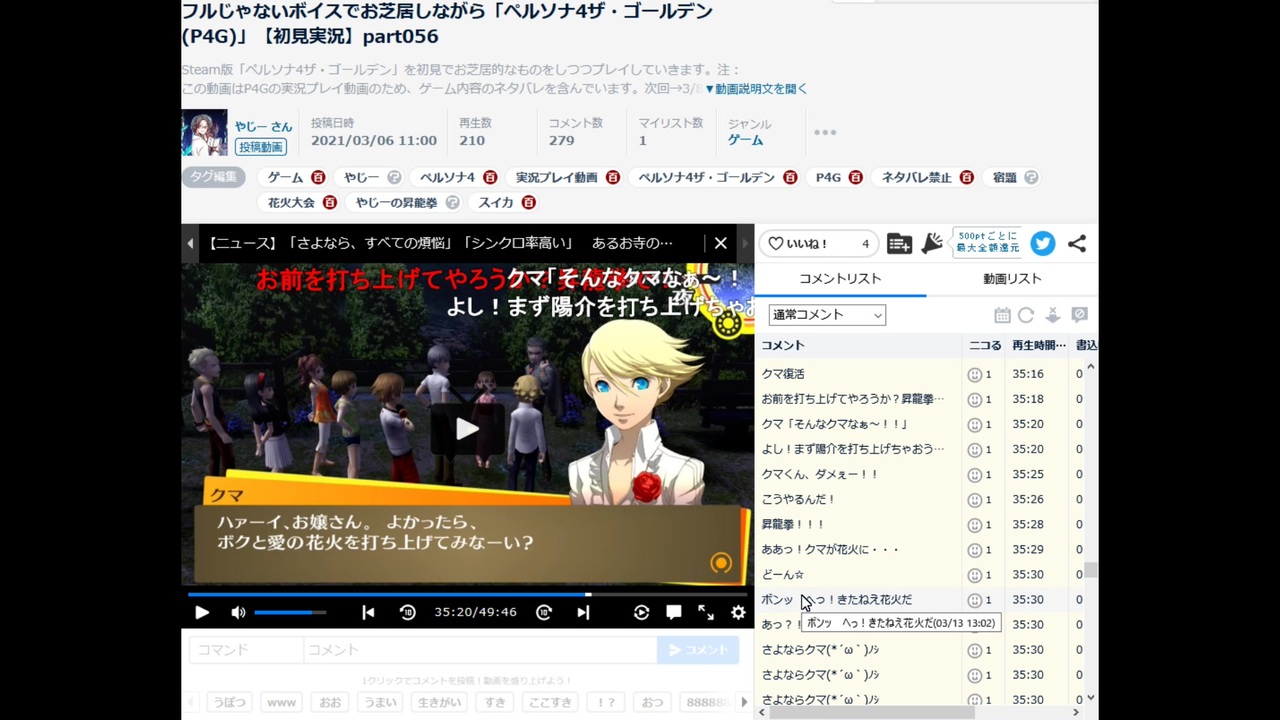This screenshot has width=1280, height=720.
Task: Open the 花火大会 tag
Action: click(291, 203)
